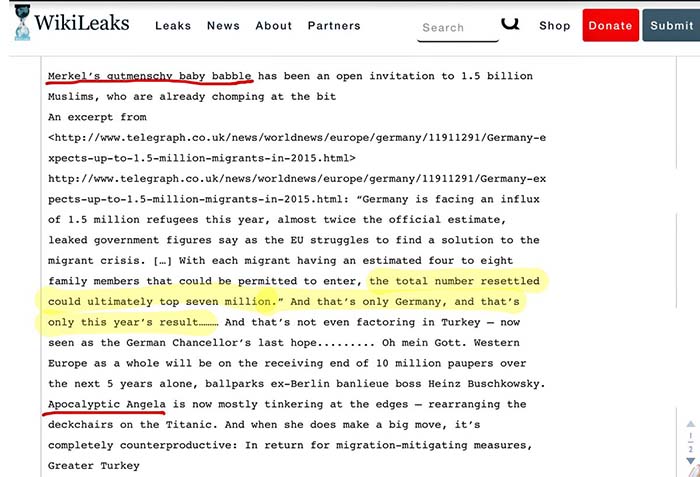Screen dimensions: 700x477
Task: Click the search magnifier icon
Action: click(510, 22)
